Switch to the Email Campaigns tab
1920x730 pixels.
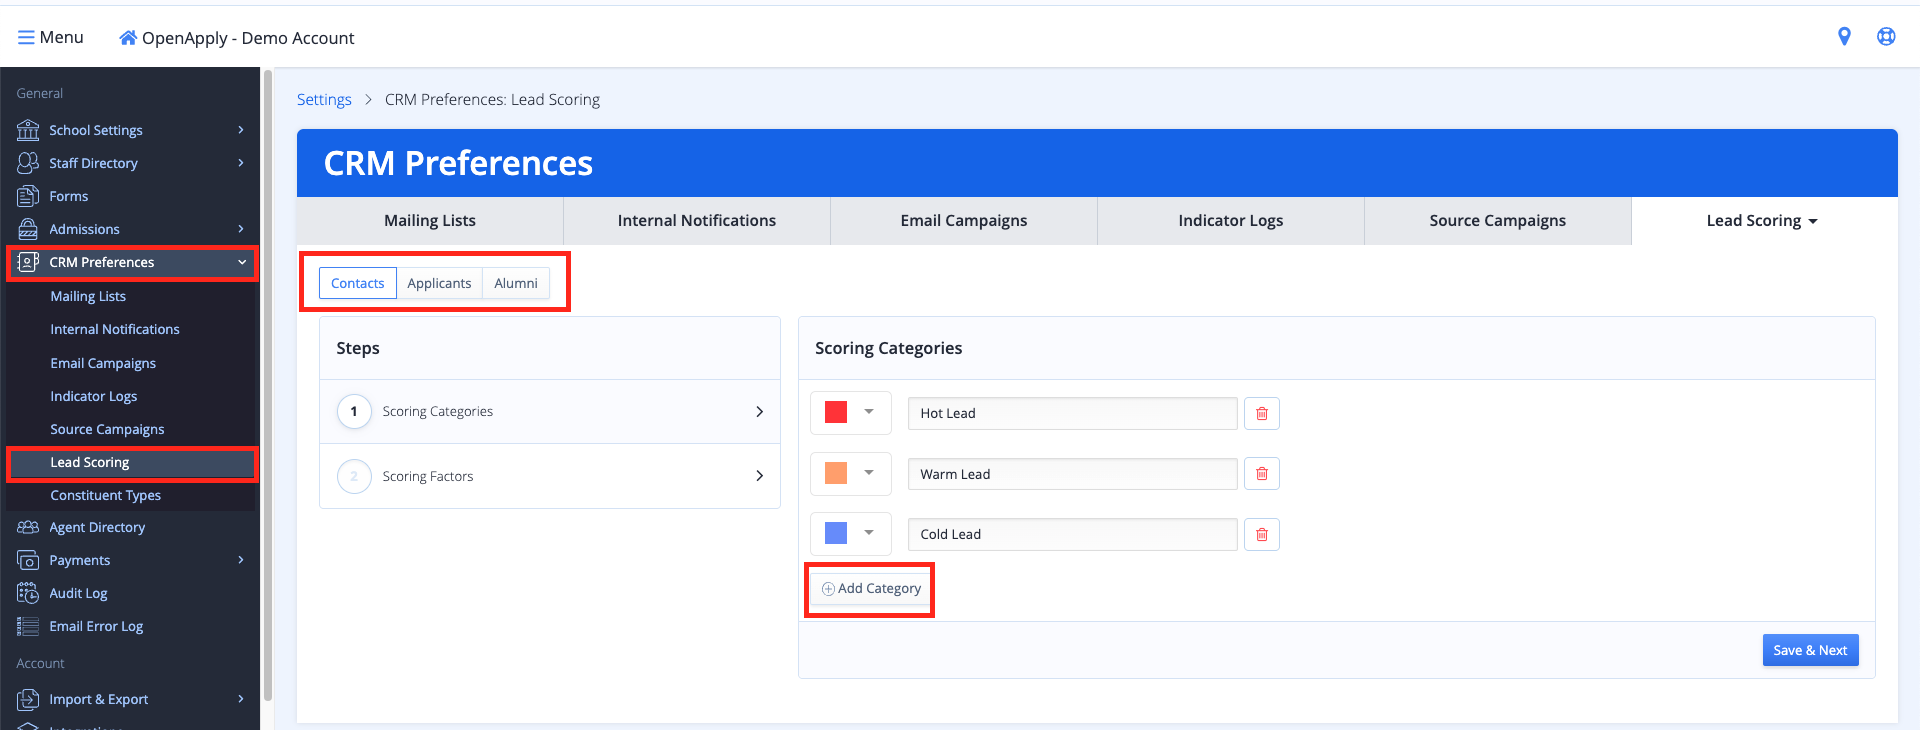[963, 221]
